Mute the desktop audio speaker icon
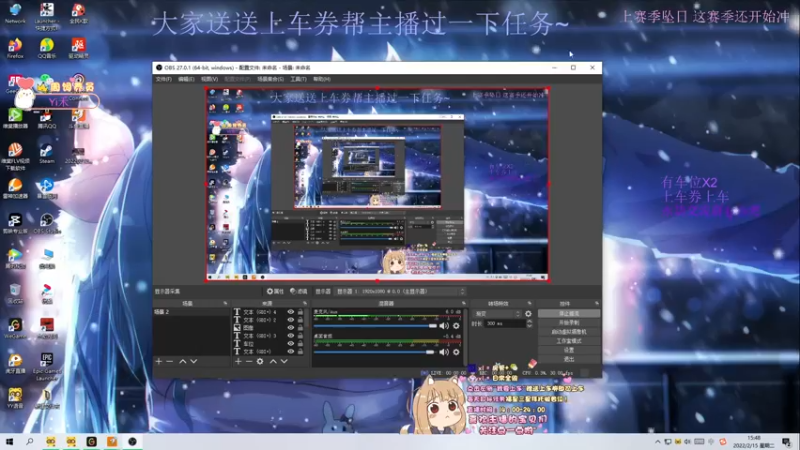Image resolution: width=800 pixels, height=450 pixels. point(444,352)
